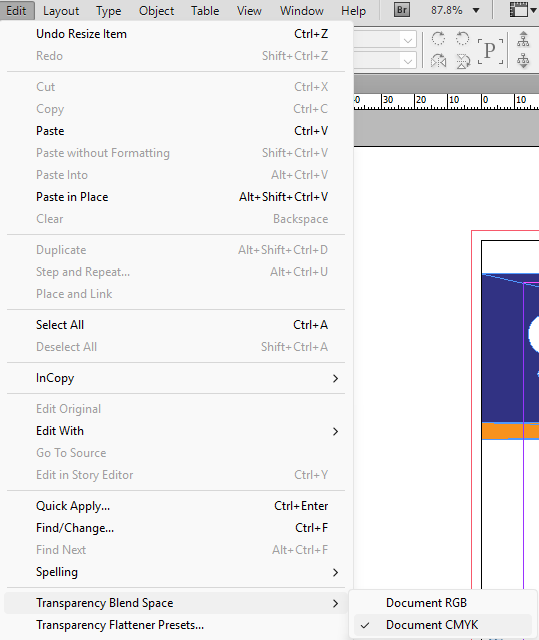Select Document RGB blend space
Screen dimensions: 539x640
tap(443, 603)
